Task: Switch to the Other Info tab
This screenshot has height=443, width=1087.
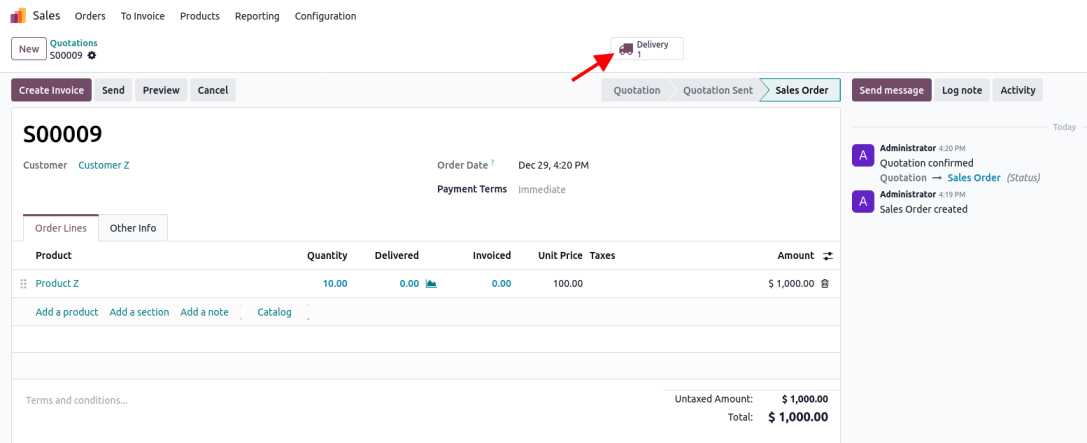Action: (x=133, y=228)
